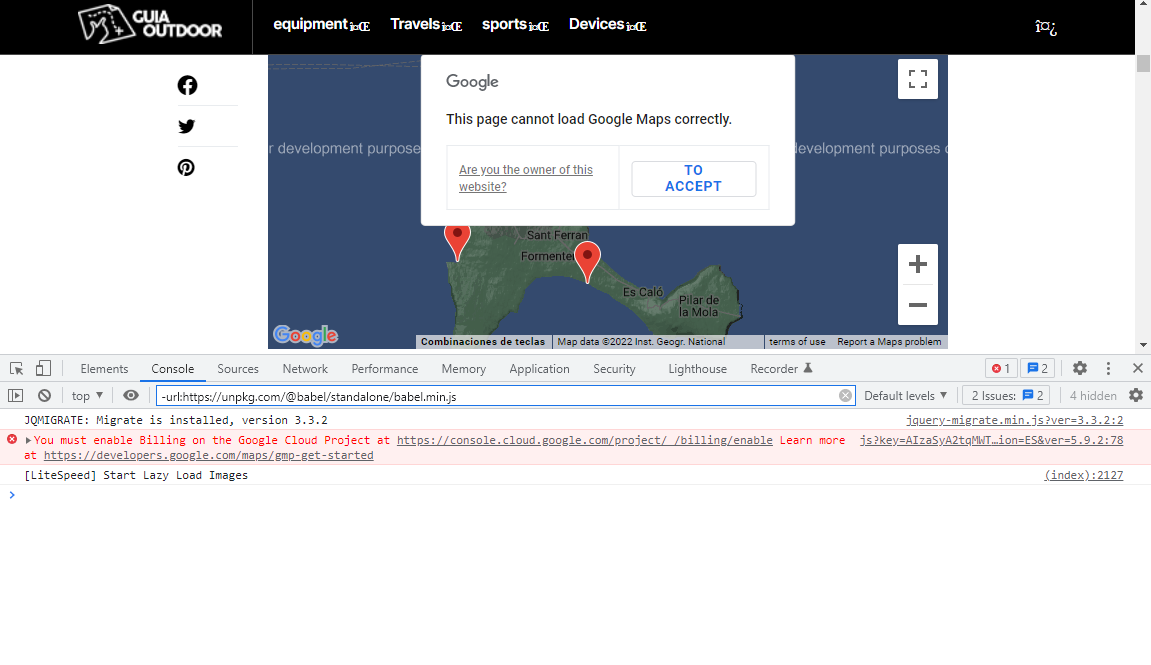Zoom in on the map
Viewport: 1151px width, 665px height.
click(x=918, y=264)
